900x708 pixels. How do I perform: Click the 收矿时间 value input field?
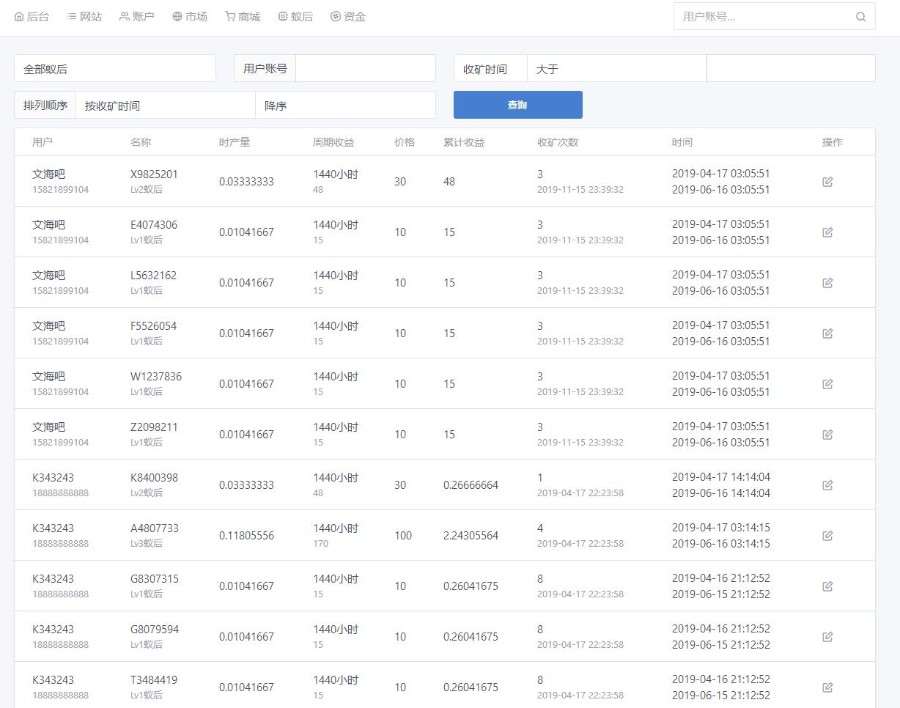[x=790, y=69]
